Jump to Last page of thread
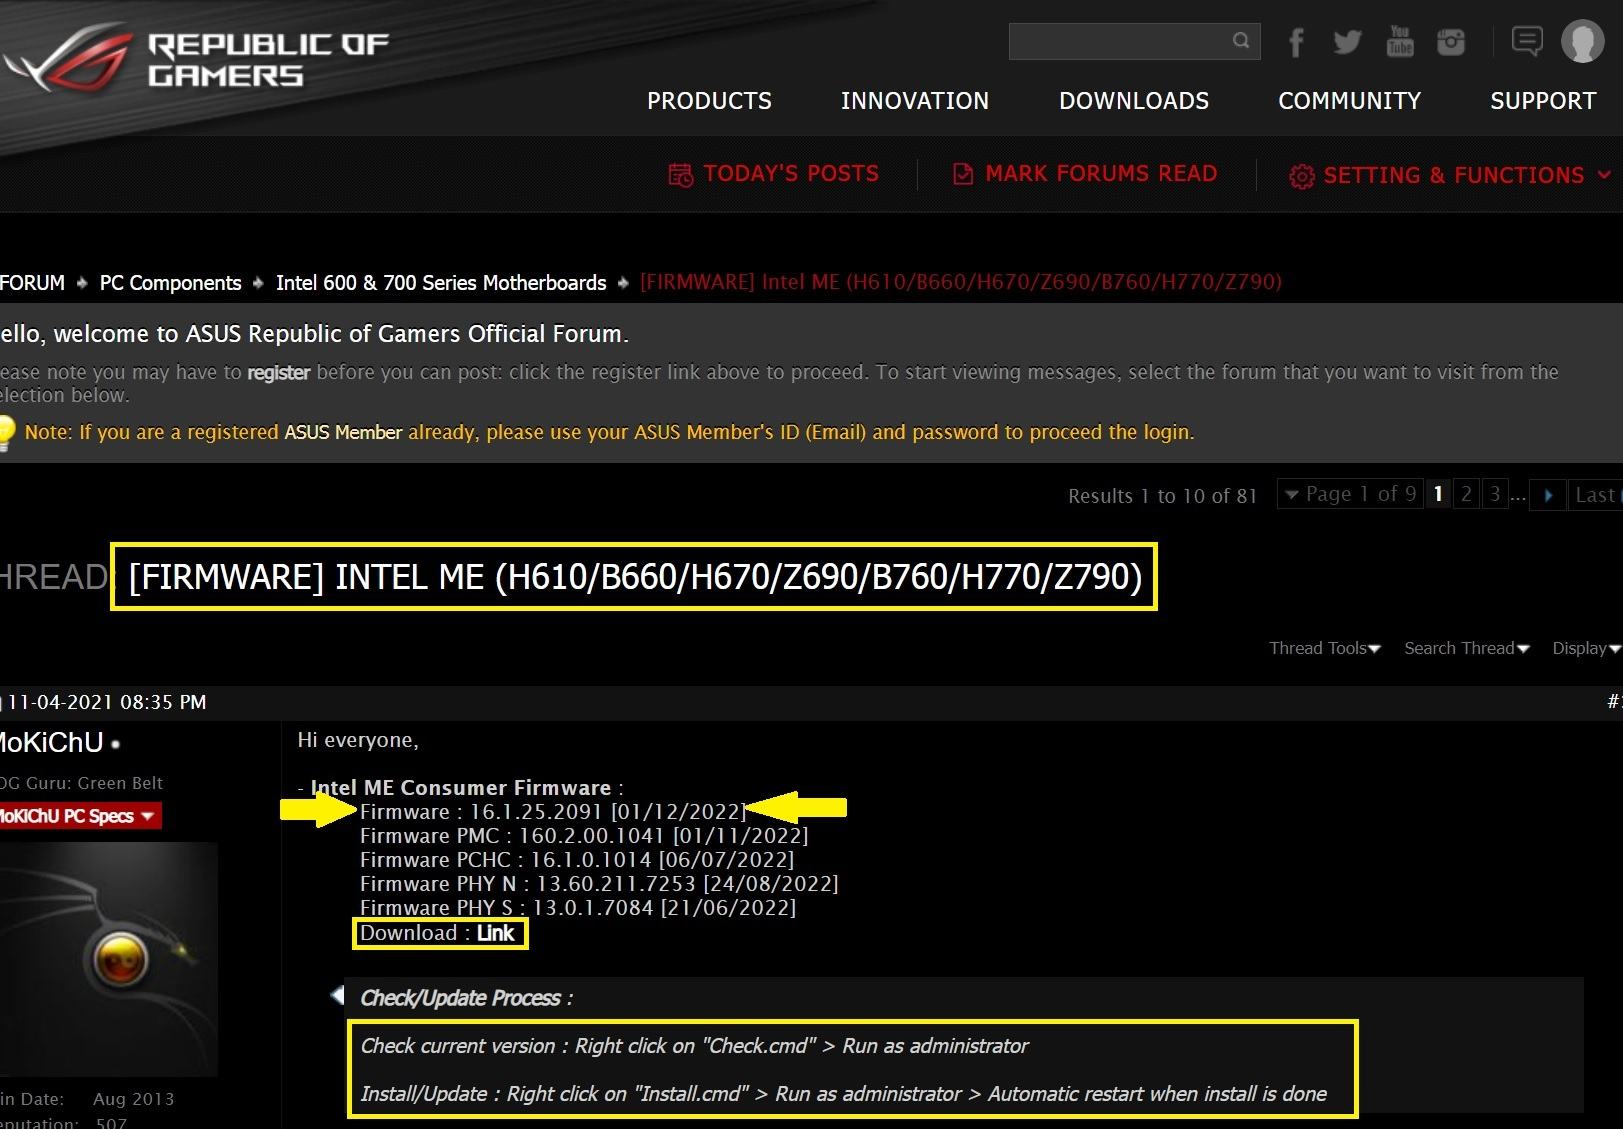Viewport: 1623px width, 1129px height. tap(1596, 494)
